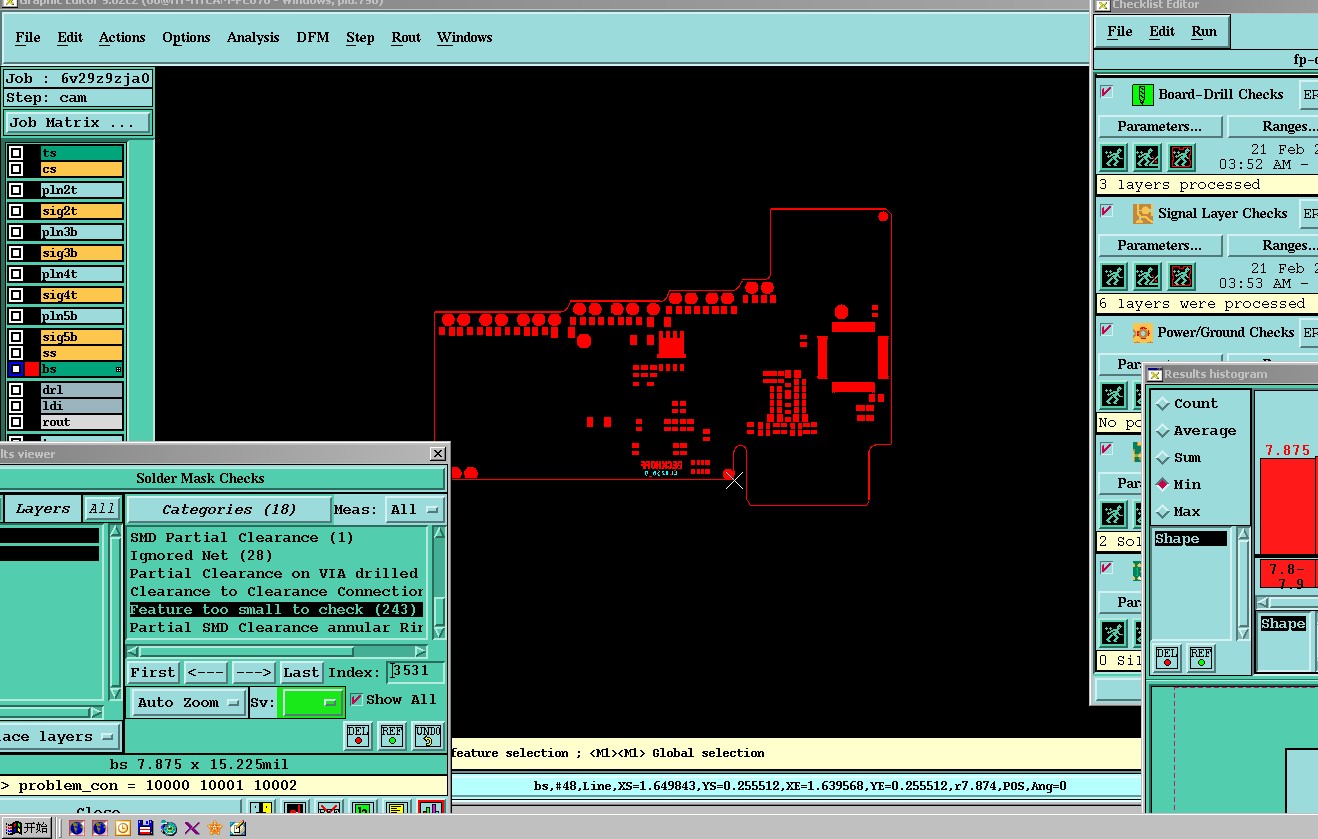Toggle Board-Drill Checks checkbox
This screenshot has height=839, width=1318.
1106,92
